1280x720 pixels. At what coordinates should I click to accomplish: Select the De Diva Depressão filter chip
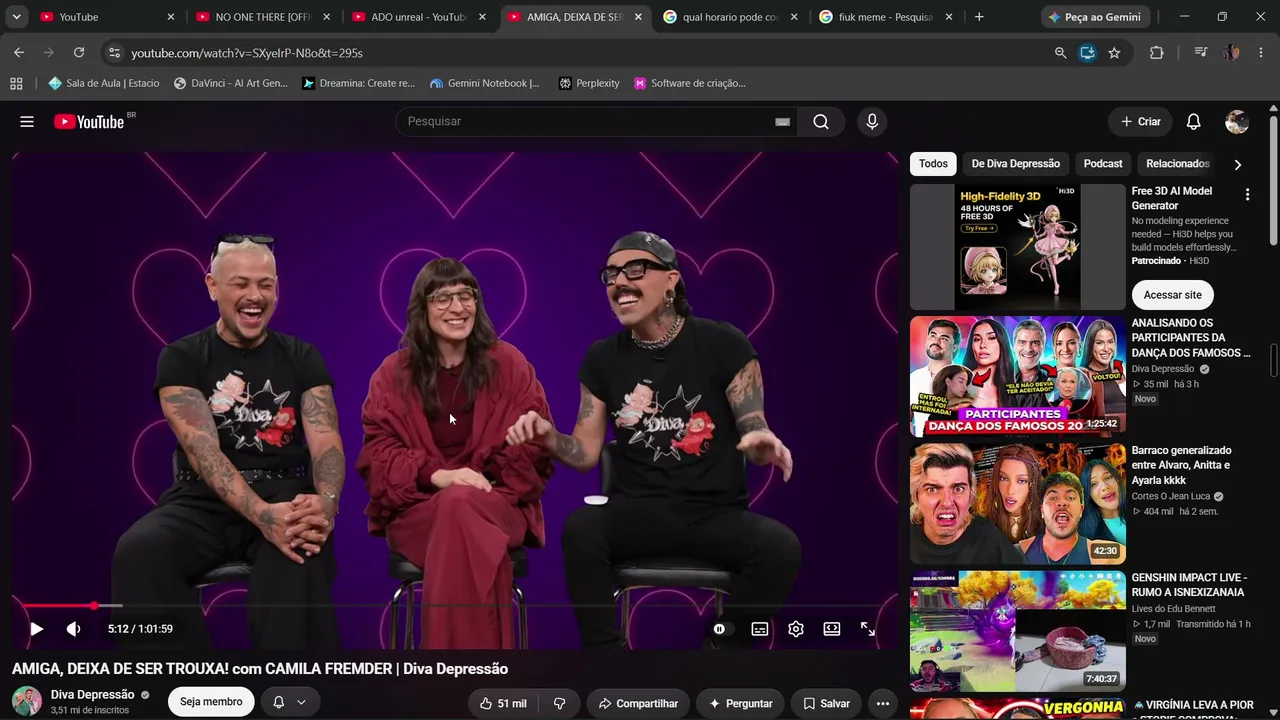1015,164
